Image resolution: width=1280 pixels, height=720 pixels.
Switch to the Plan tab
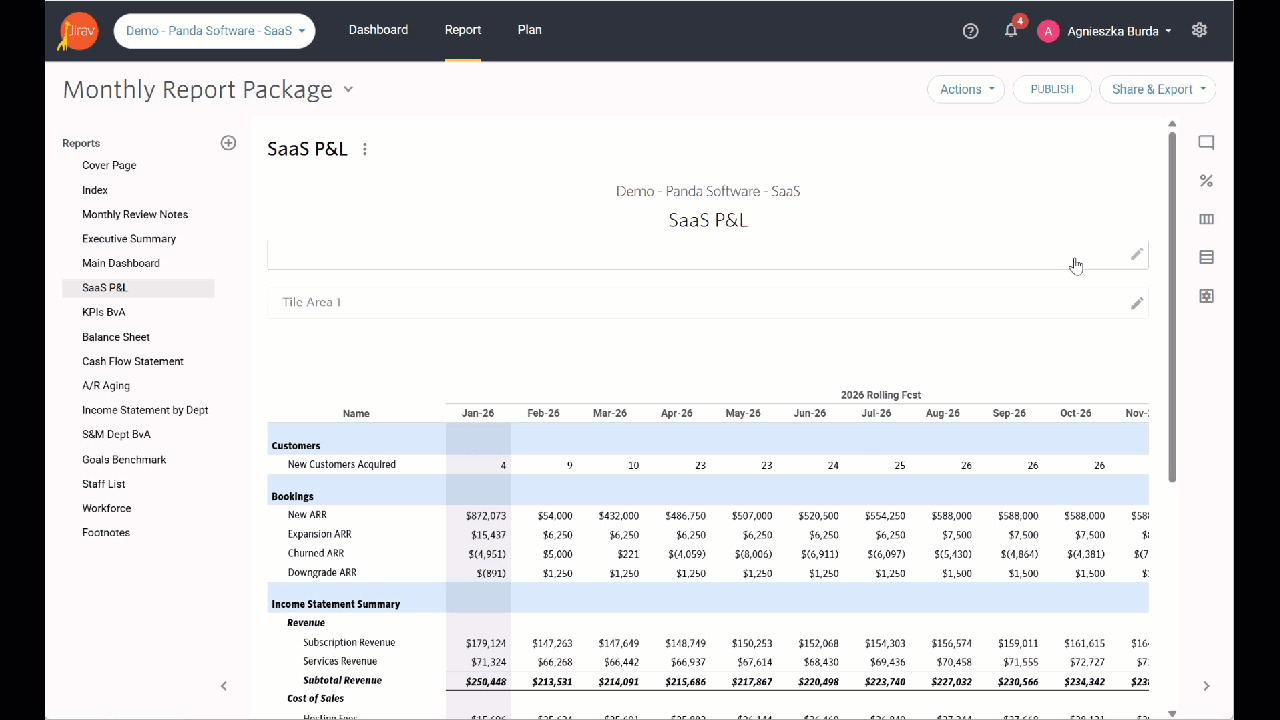(x=530, y=30)
